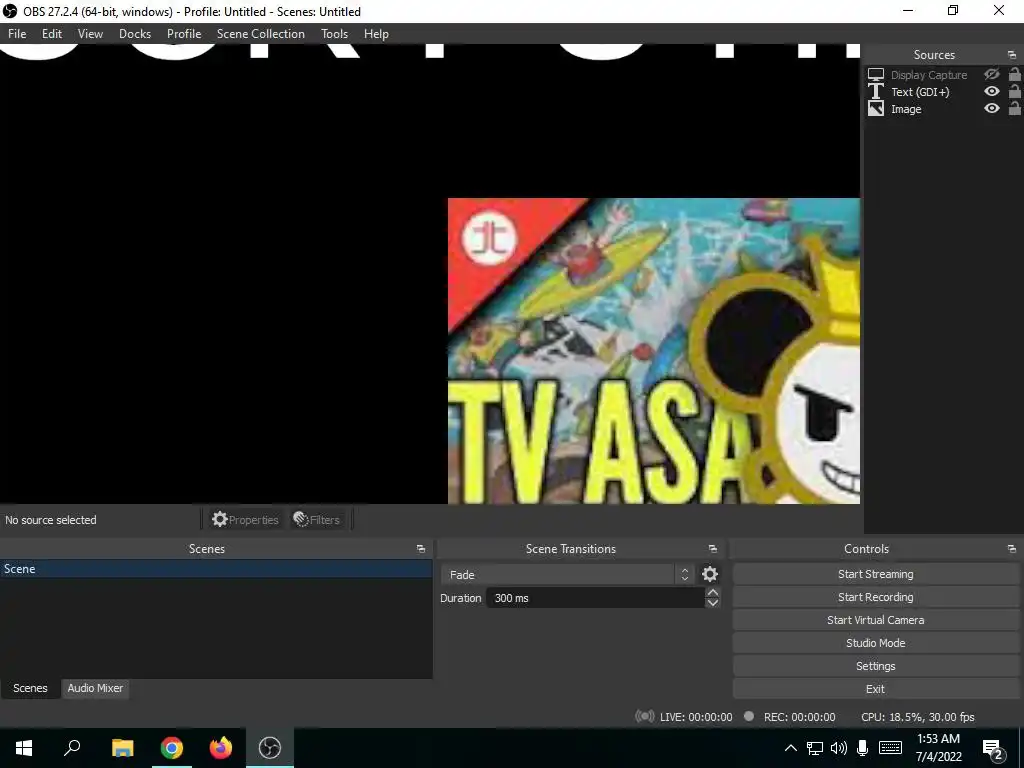Open source Filters
This screenshot has width=1024, height=768.
pos(317,520)
